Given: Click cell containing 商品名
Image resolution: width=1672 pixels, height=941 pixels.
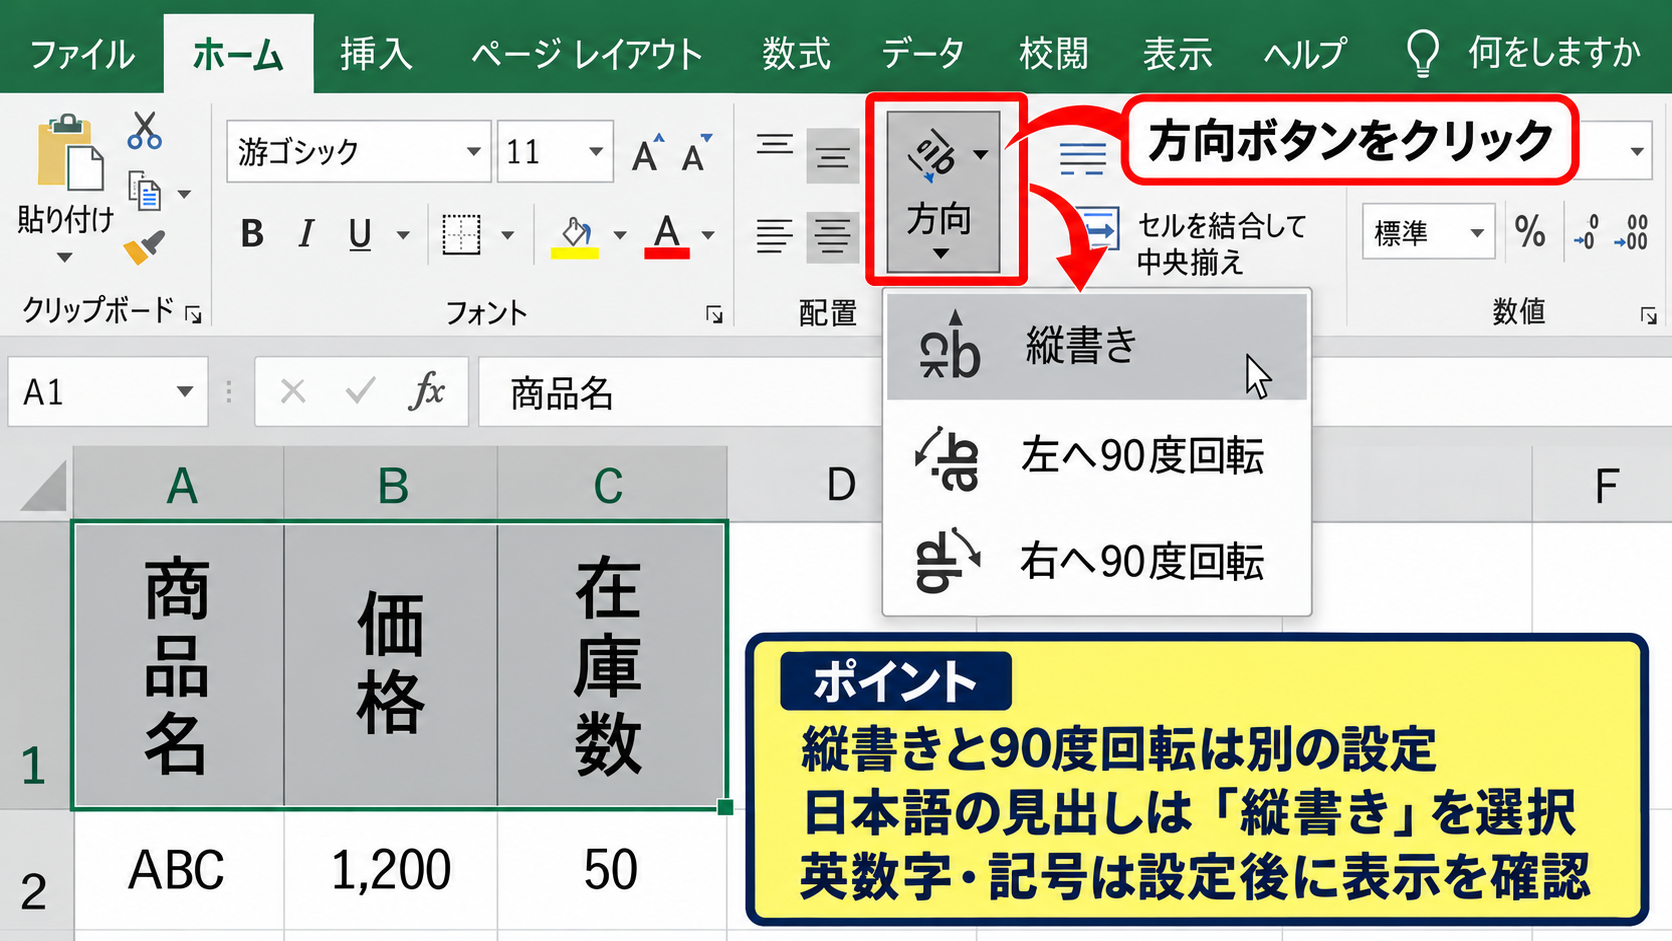Looking at the screenshot, I should [179, 664].
